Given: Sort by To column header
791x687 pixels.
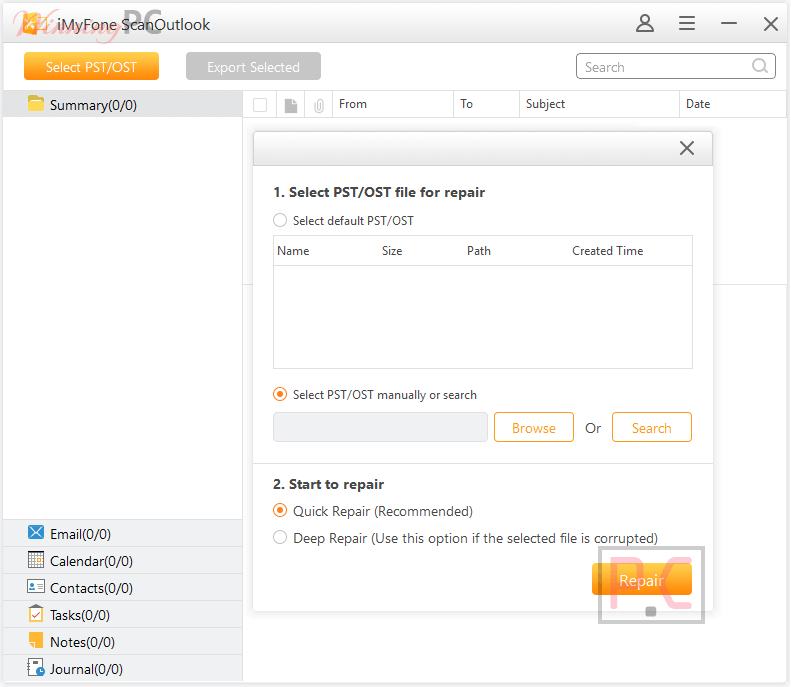Looking at the screenshot, I should point(486,104).
